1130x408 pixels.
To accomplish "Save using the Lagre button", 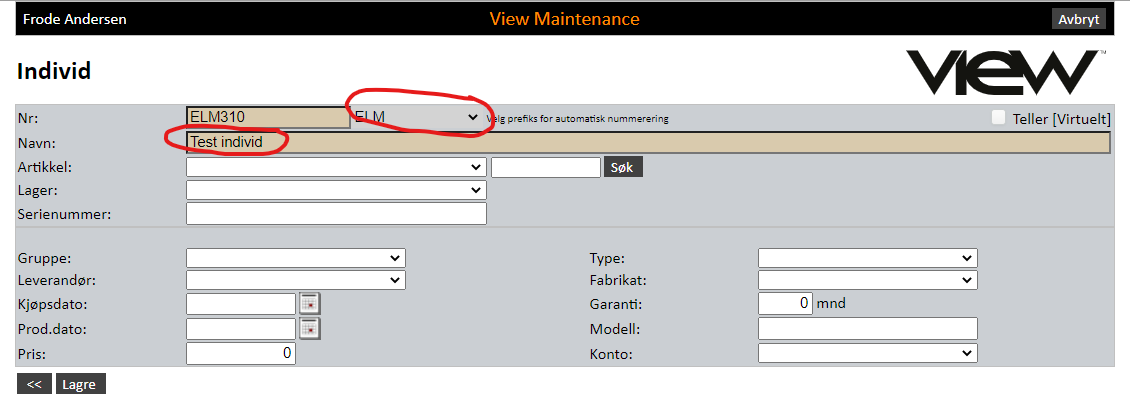I will click(80, 384).
